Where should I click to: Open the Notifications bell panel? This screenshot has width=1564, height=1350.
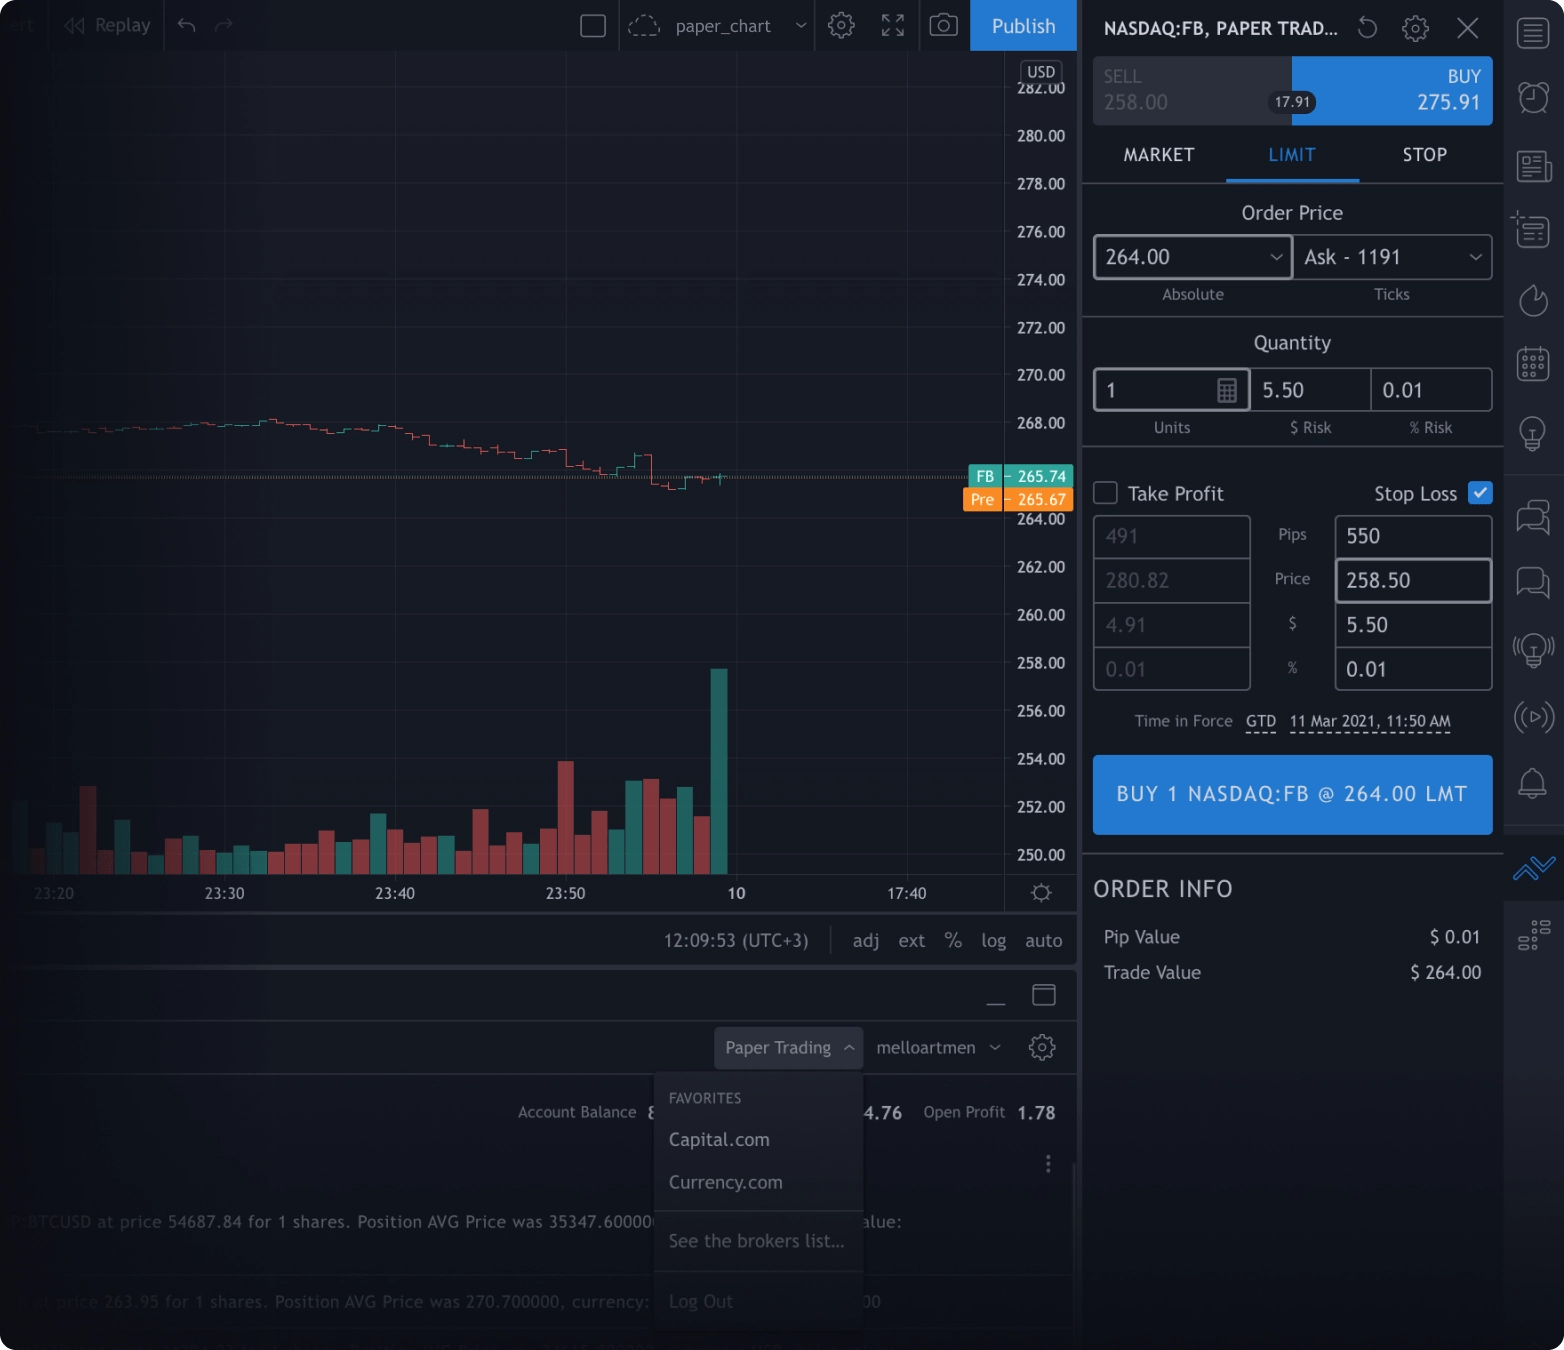pos(1532,781)
